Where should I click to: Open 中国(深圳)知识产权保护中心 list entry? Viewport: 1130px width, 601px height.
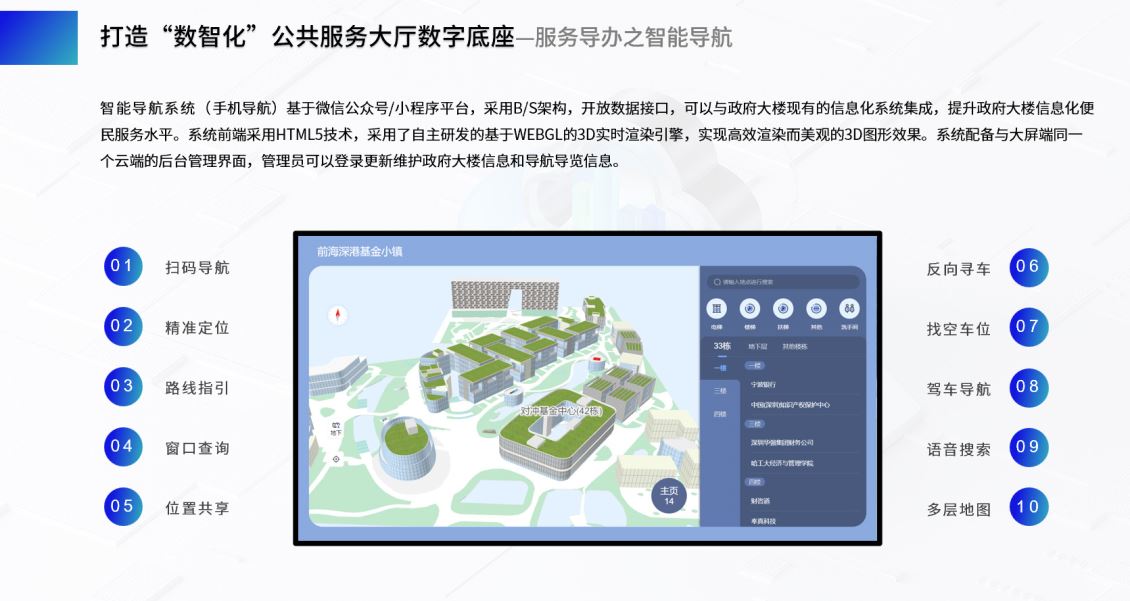[790, 405]
